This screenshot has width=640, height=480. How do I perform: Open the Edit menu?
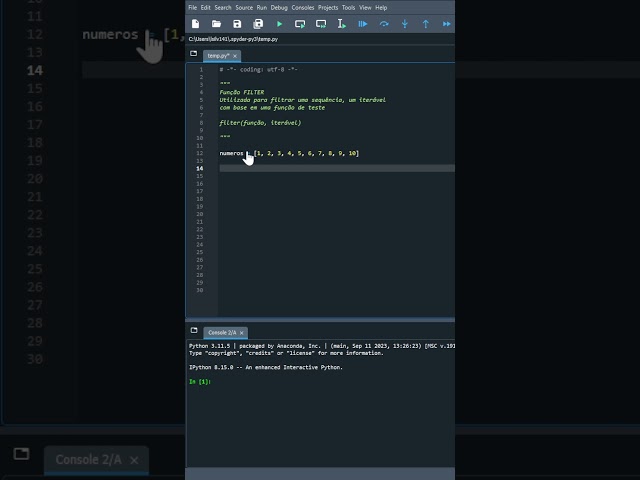[206, 7]
